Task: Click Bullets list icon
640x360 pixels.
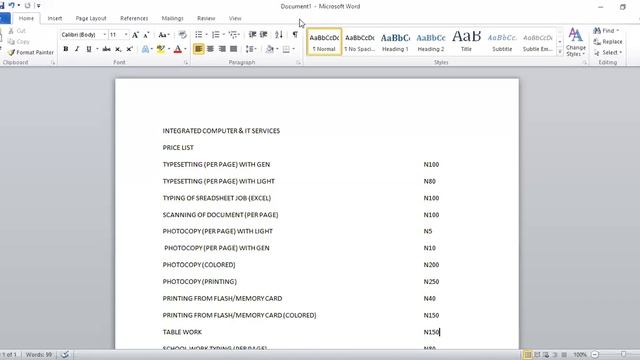Action: [x=199, y=35]
